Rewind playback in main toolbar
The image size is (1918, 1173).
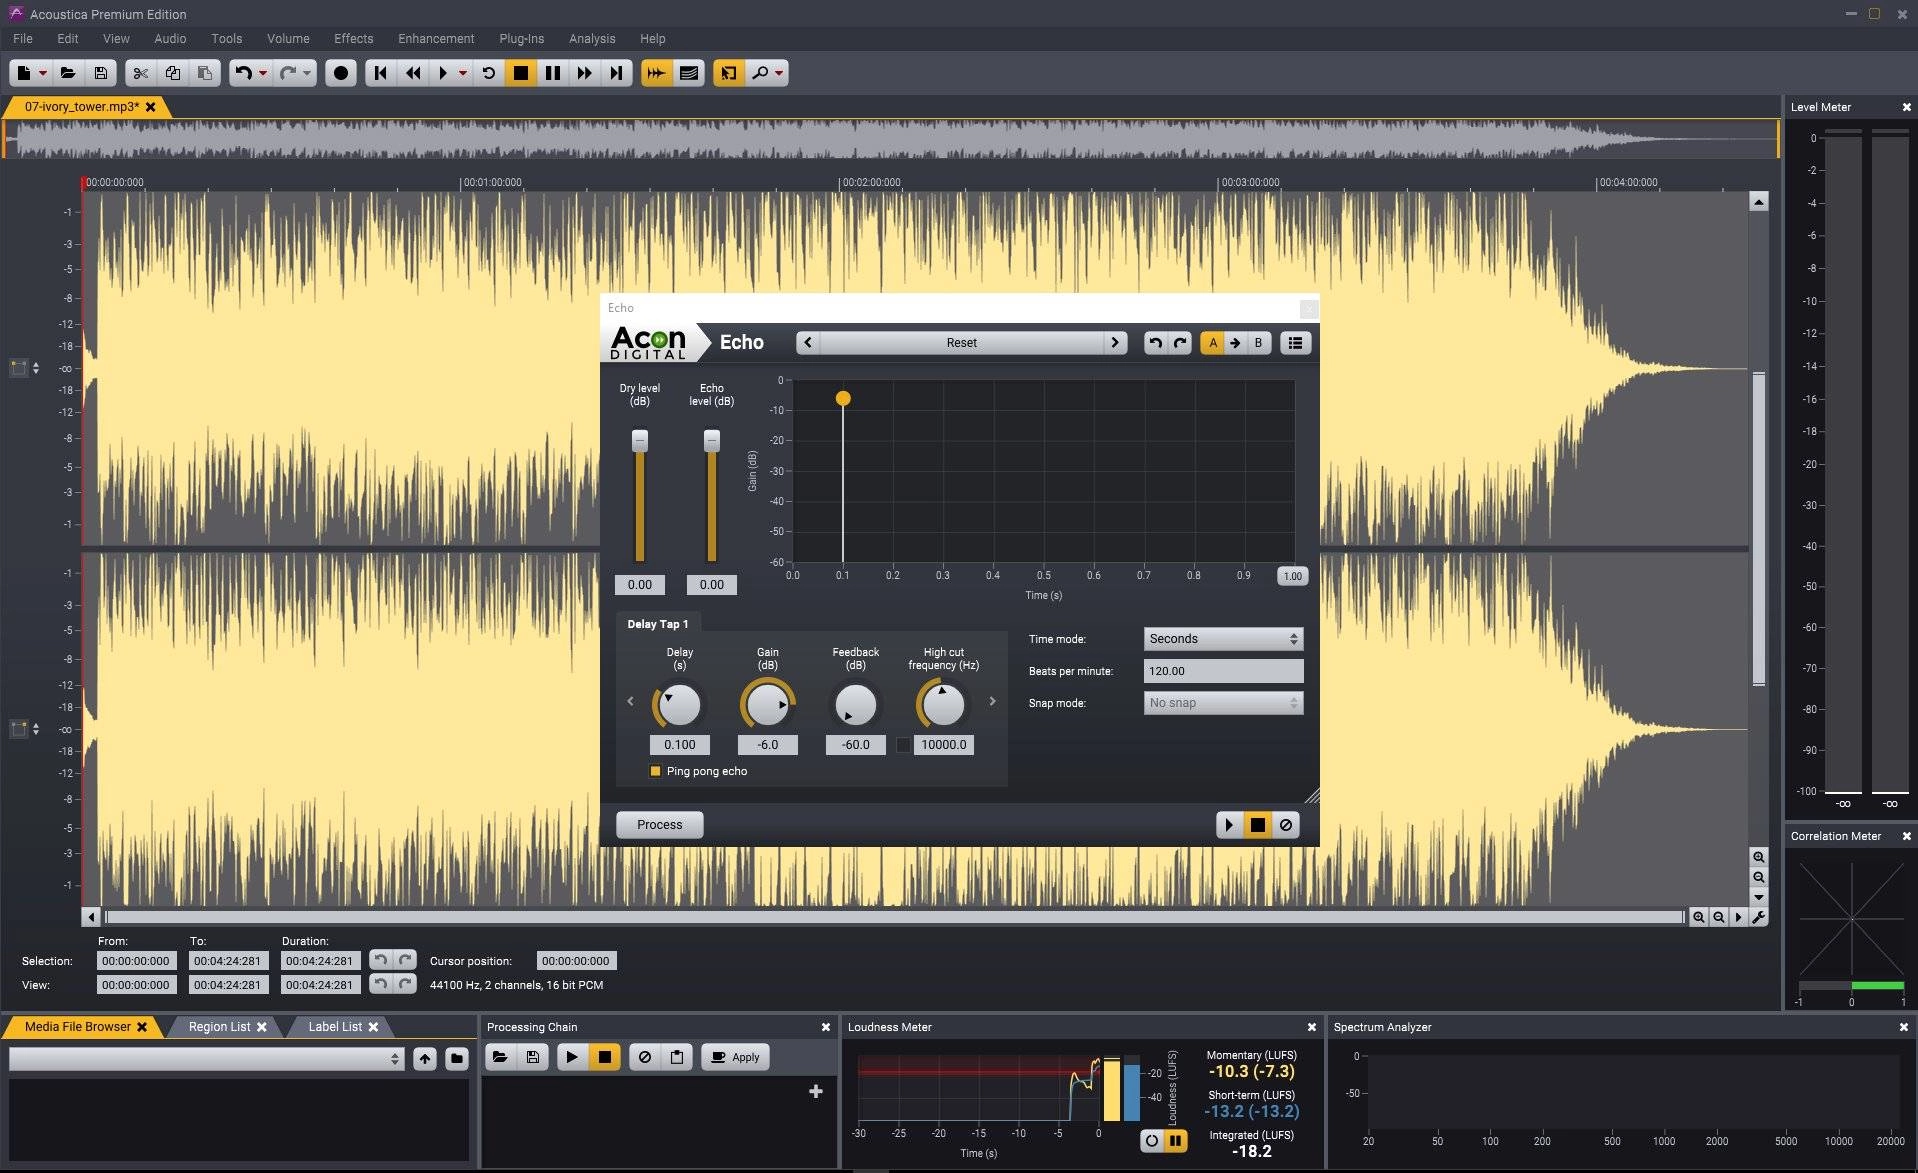point(412,73)
